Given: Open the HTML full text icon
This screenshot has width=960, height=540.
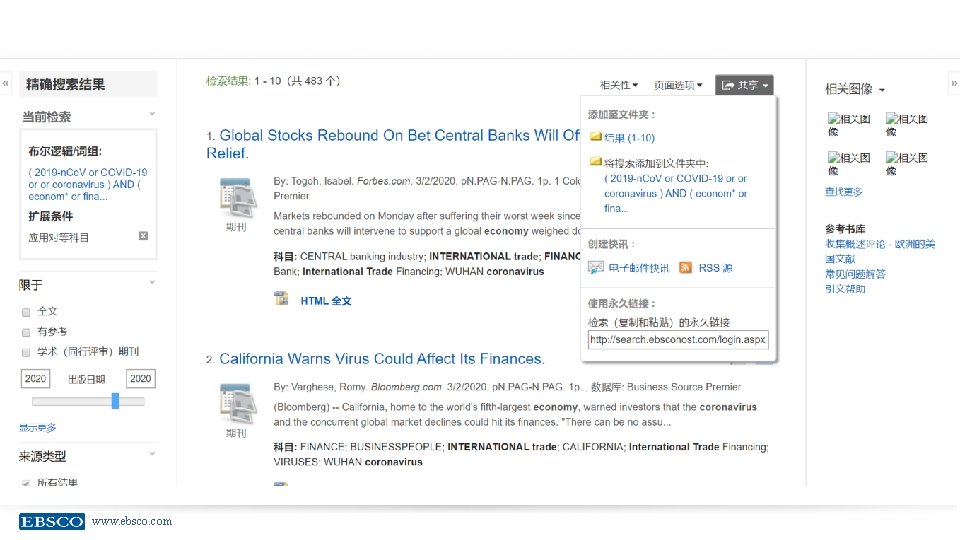Looking at the screenshot, I should click(282, 299).
